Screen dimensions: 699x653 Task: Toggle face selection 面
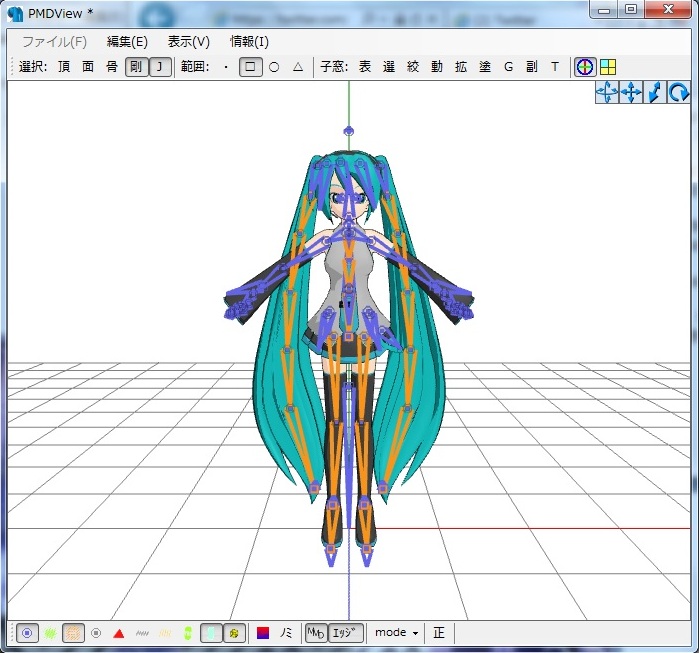[x=88, y=67]
